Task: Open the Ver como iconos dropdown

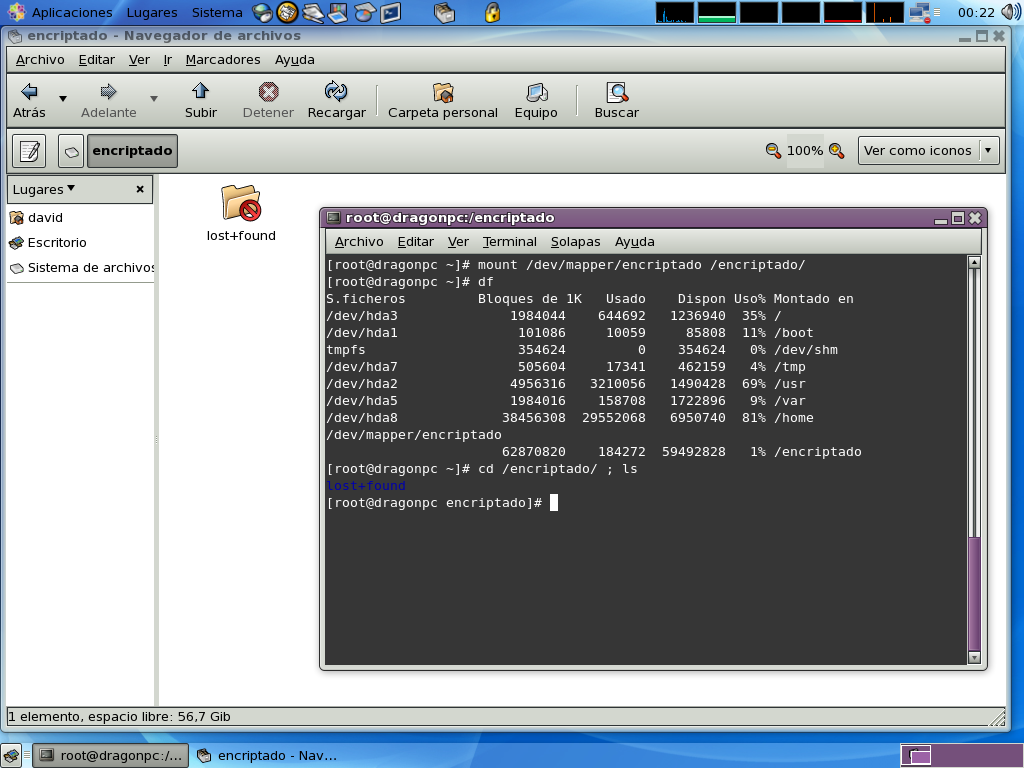Action: [928, 151]
